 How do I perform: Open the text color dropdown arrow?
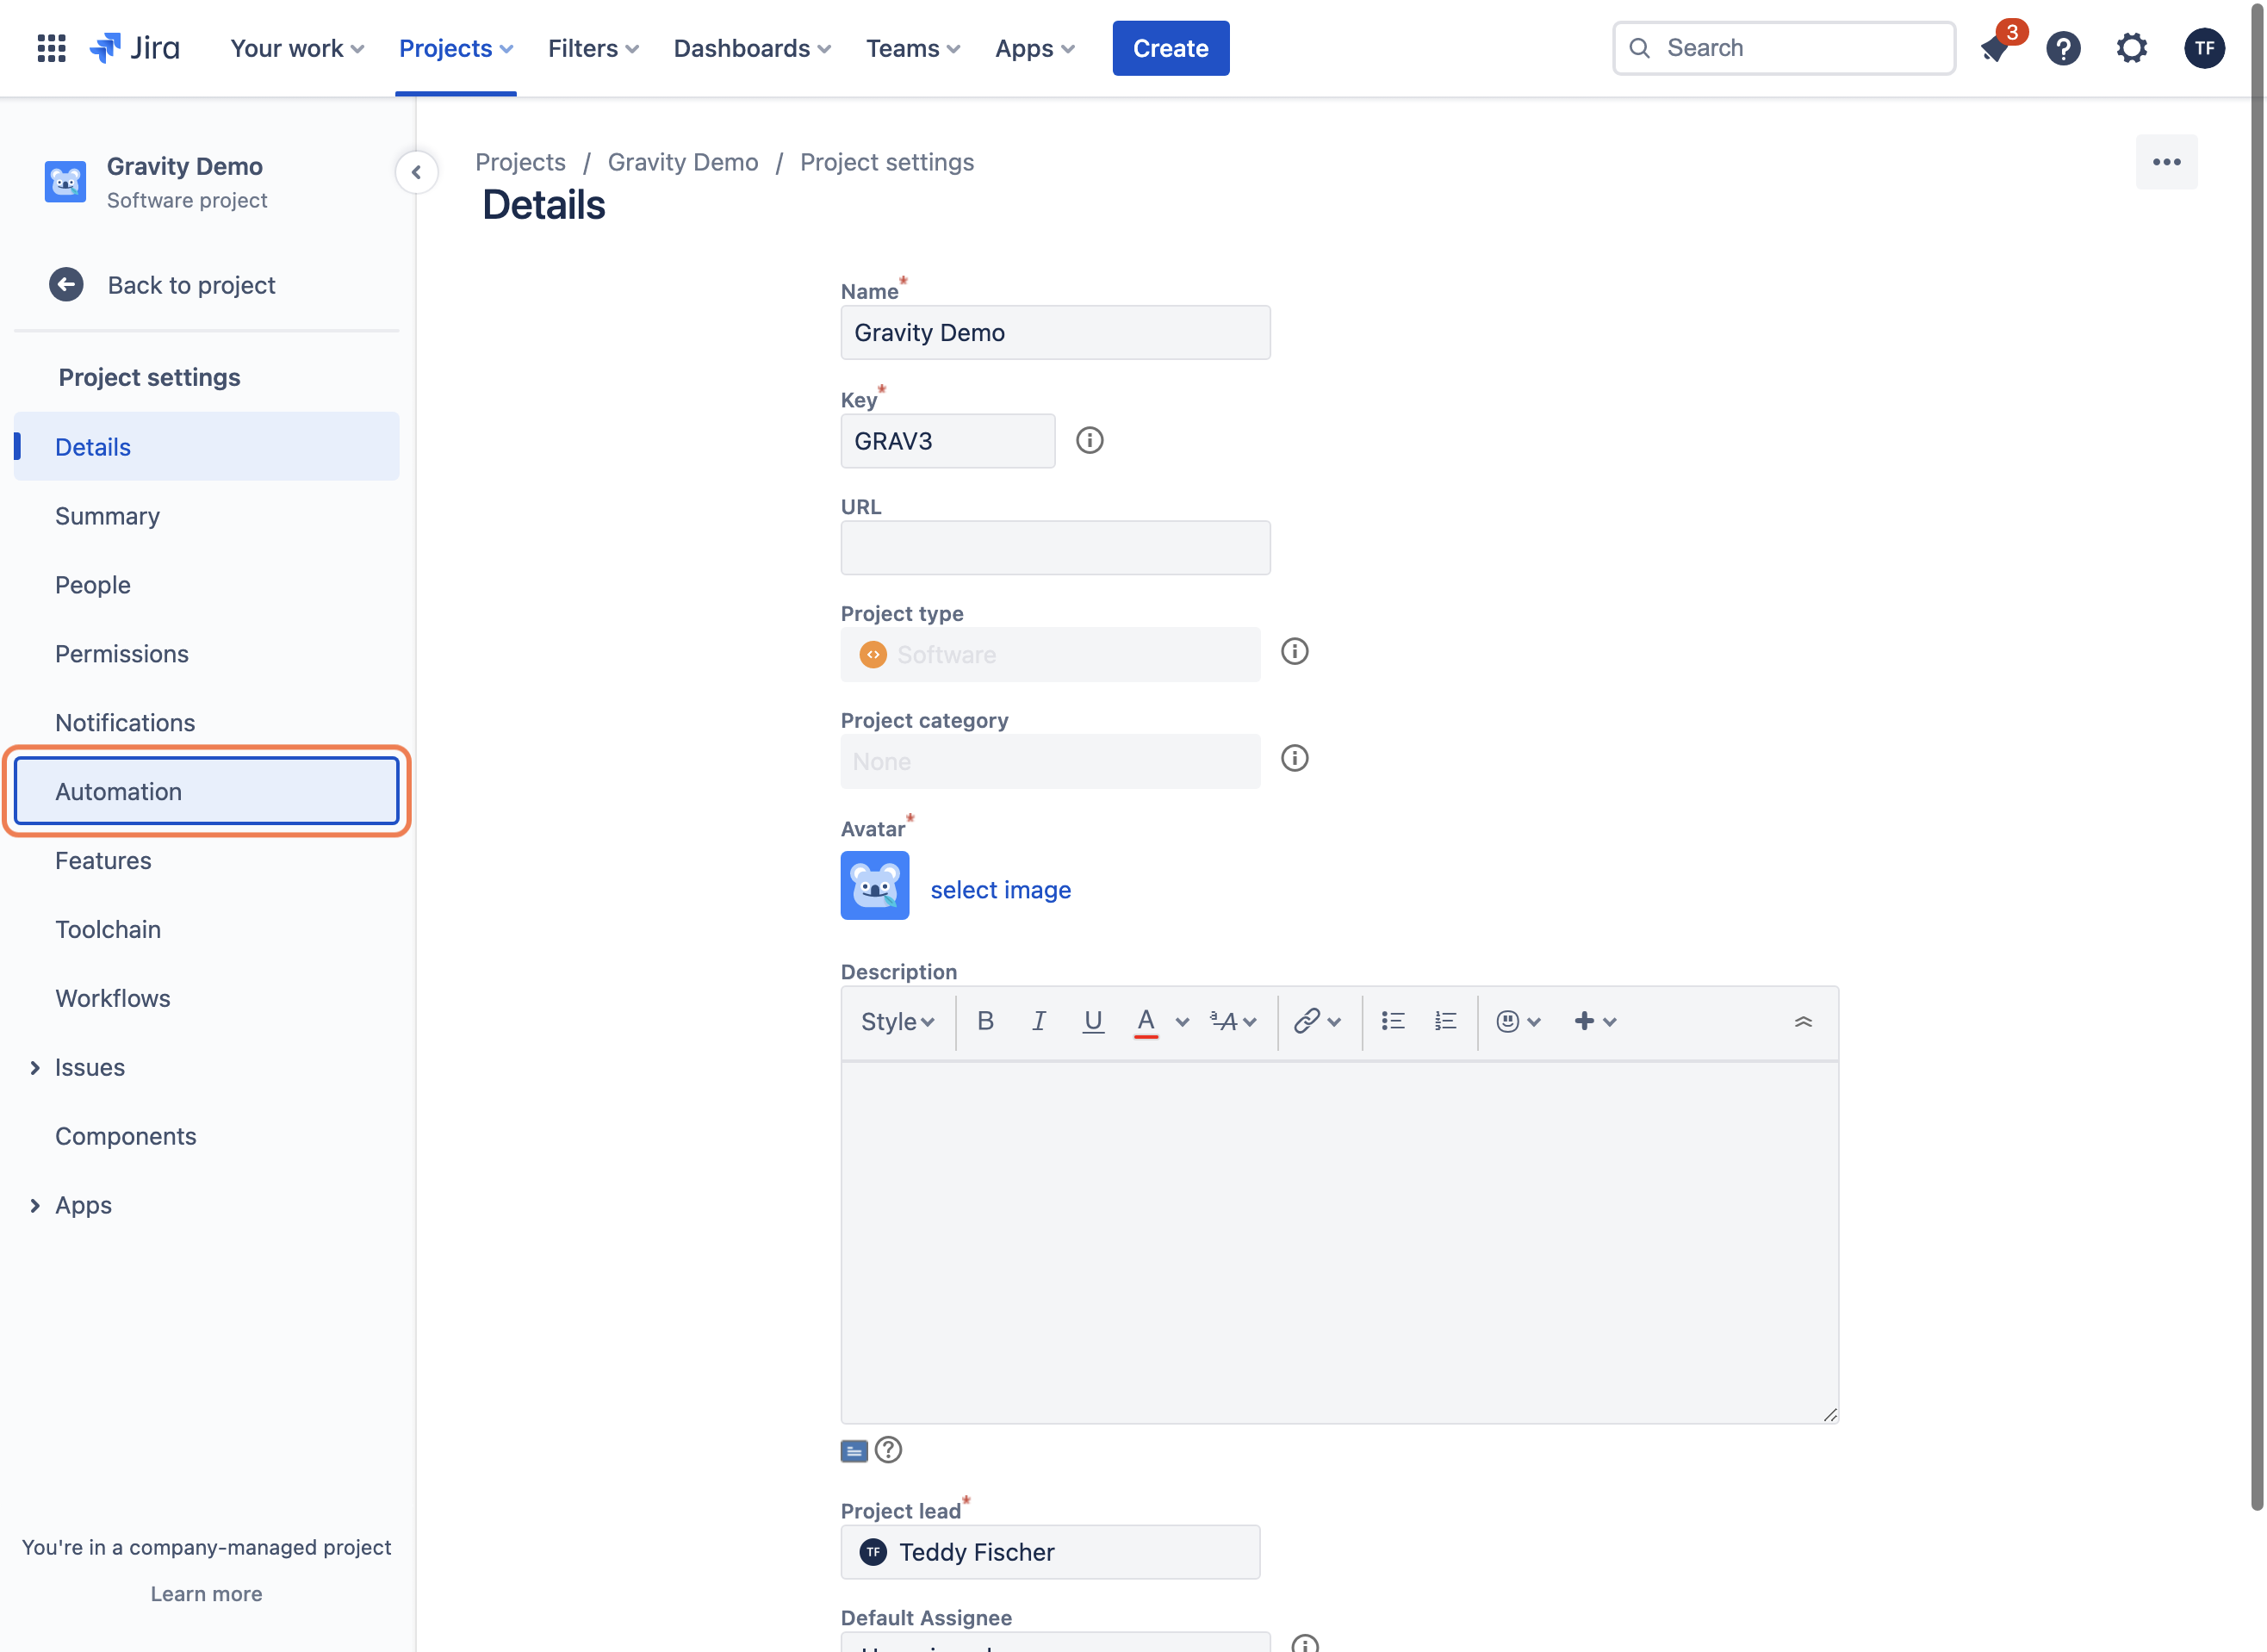[1182, 1022]
